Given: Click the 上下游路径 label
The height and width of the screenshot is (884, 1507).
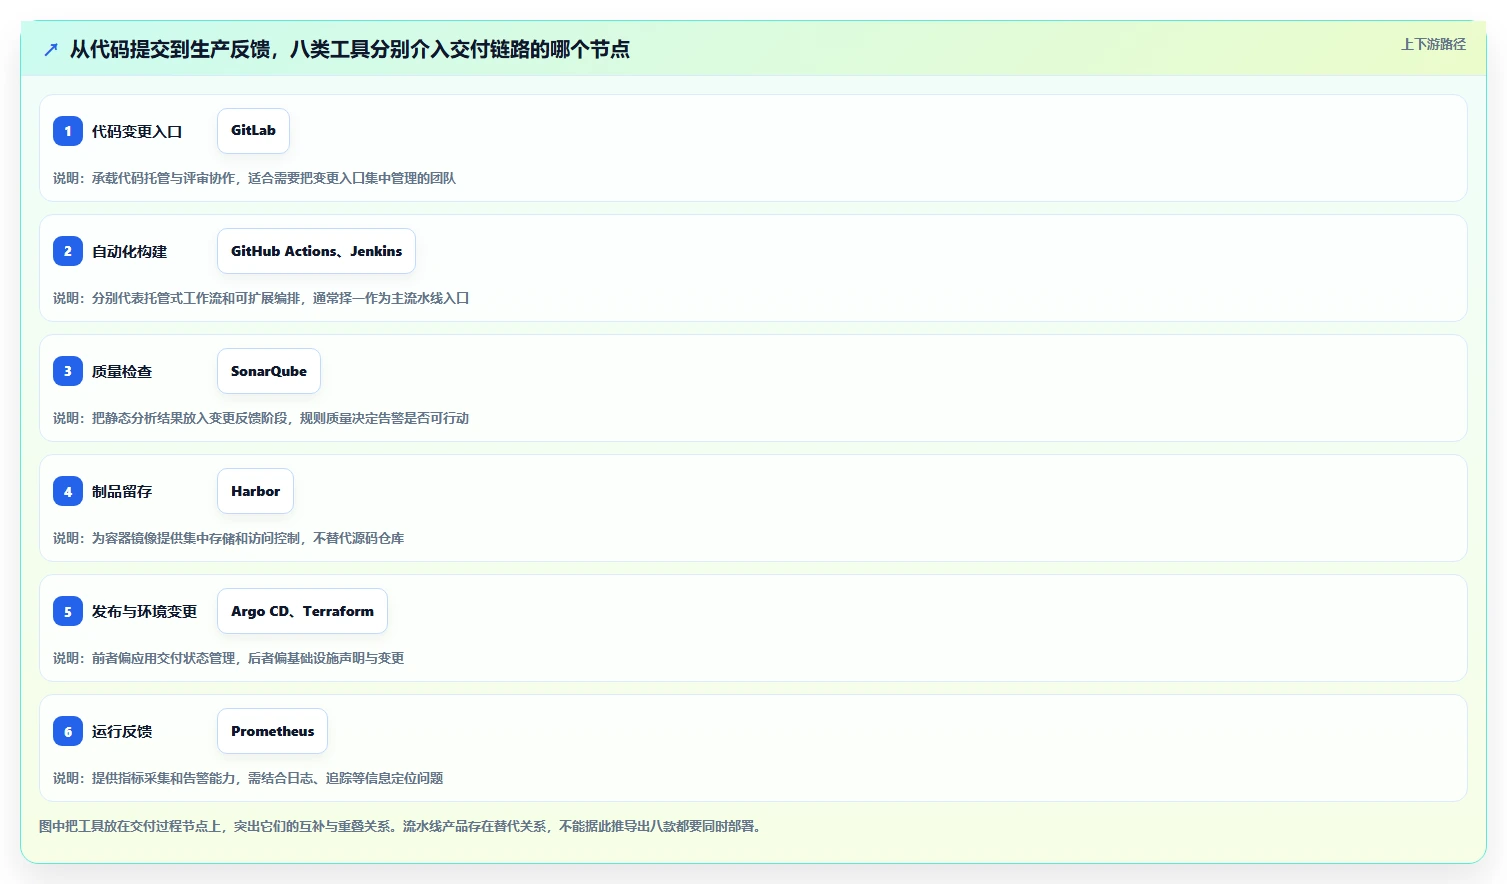Looking at the screenshot, I should (x=1433, y=44).
